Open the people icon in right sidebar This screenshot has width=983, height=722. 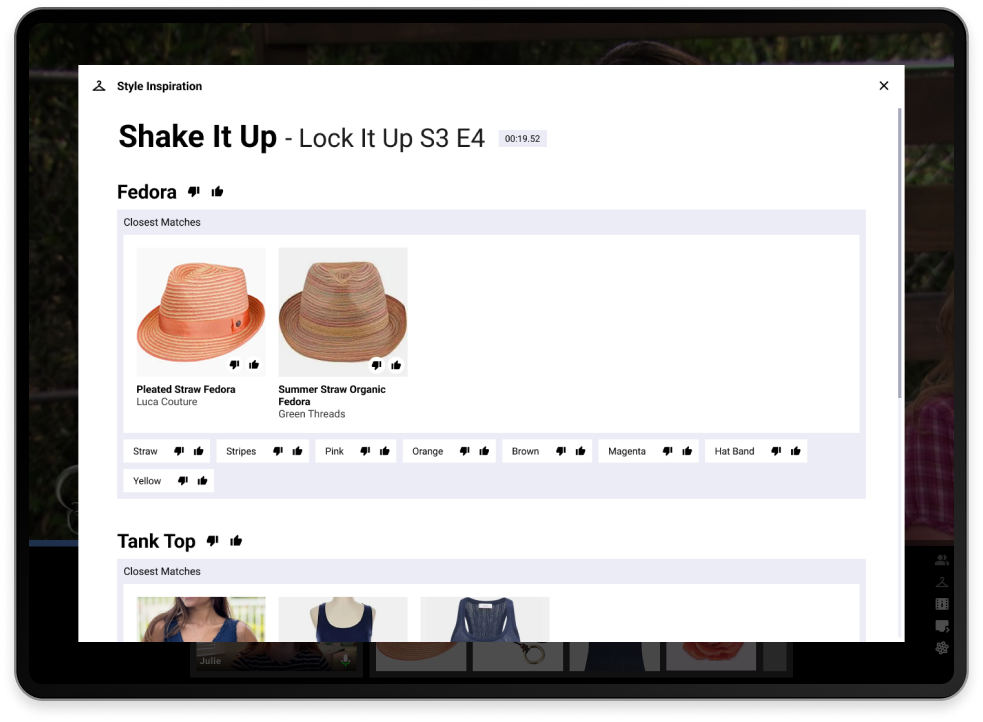(941, 560)
